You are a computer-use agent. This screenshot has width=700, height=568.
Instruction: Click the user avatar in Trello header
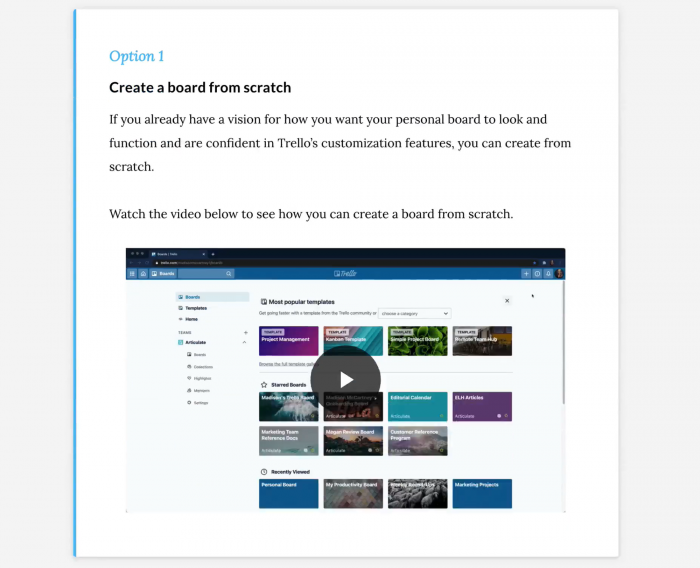click(559, 274)
